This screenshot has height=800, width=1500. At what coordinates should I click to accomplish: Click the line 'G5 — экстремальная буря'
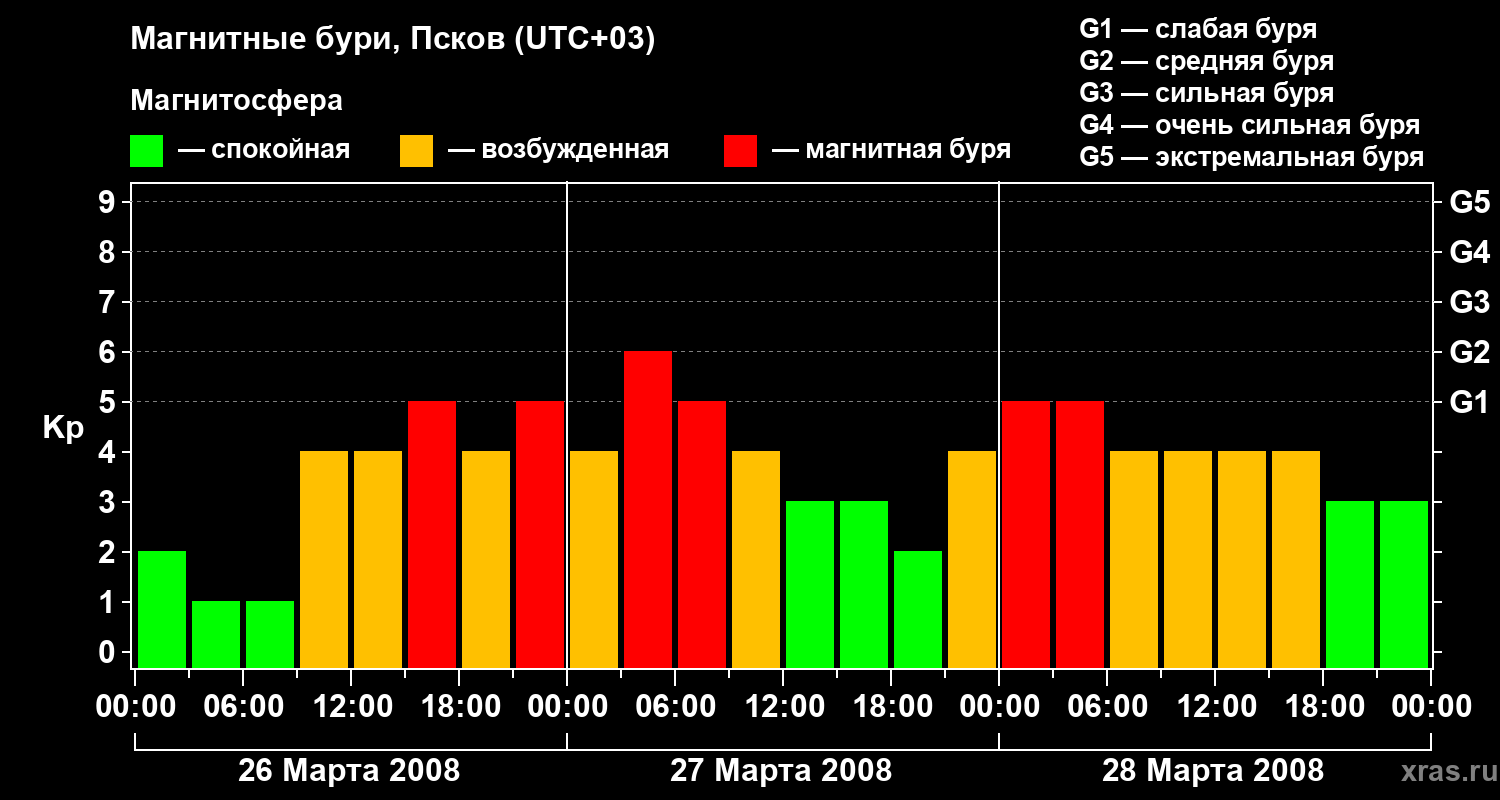click(1252, 157)
